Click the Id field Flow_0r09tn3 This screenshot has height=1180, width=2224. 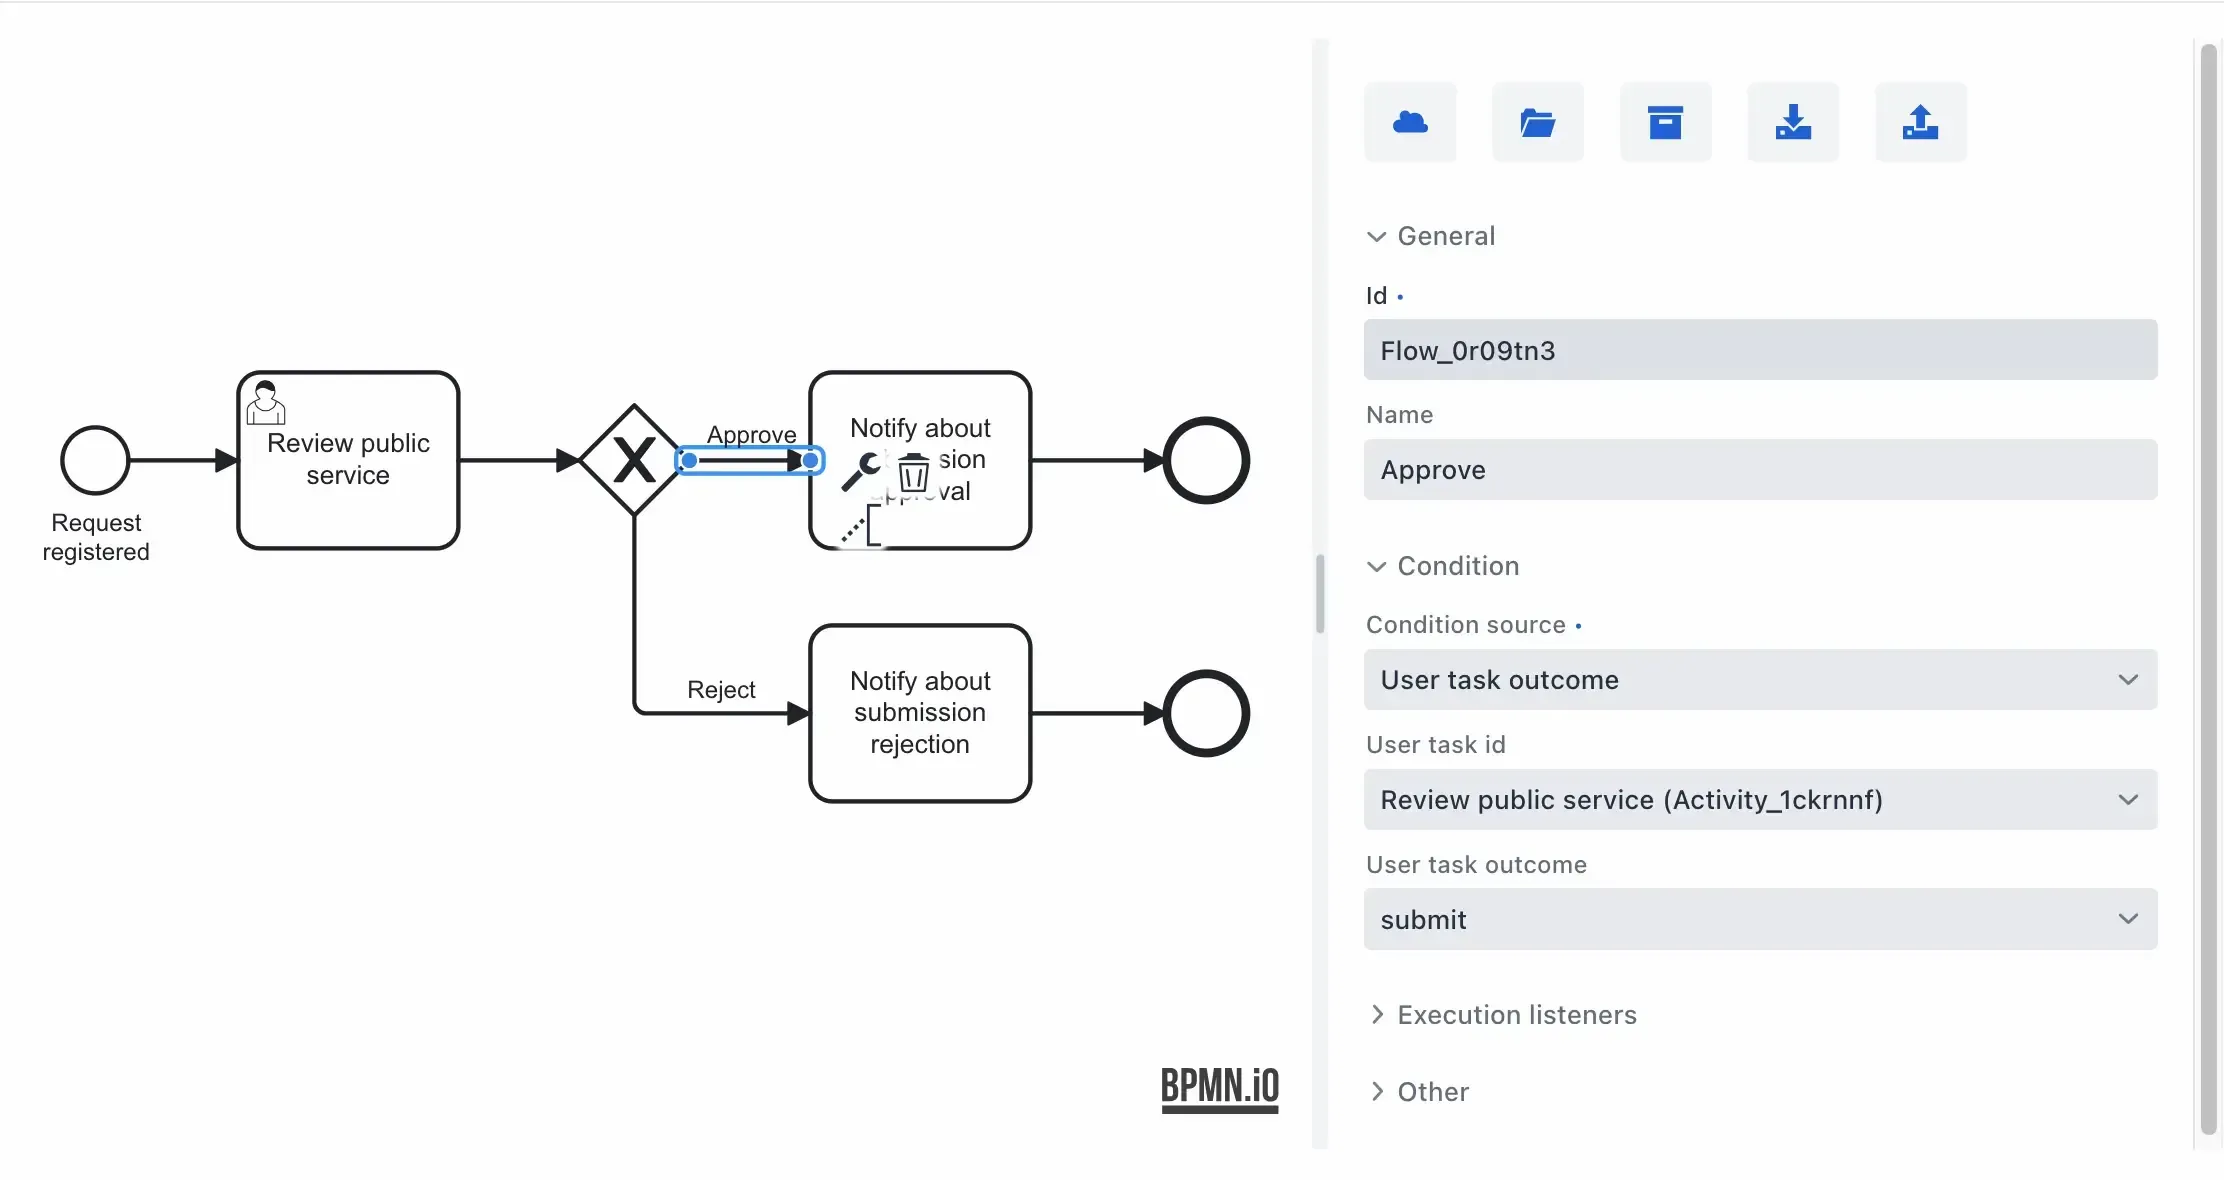coord(1759,350)
